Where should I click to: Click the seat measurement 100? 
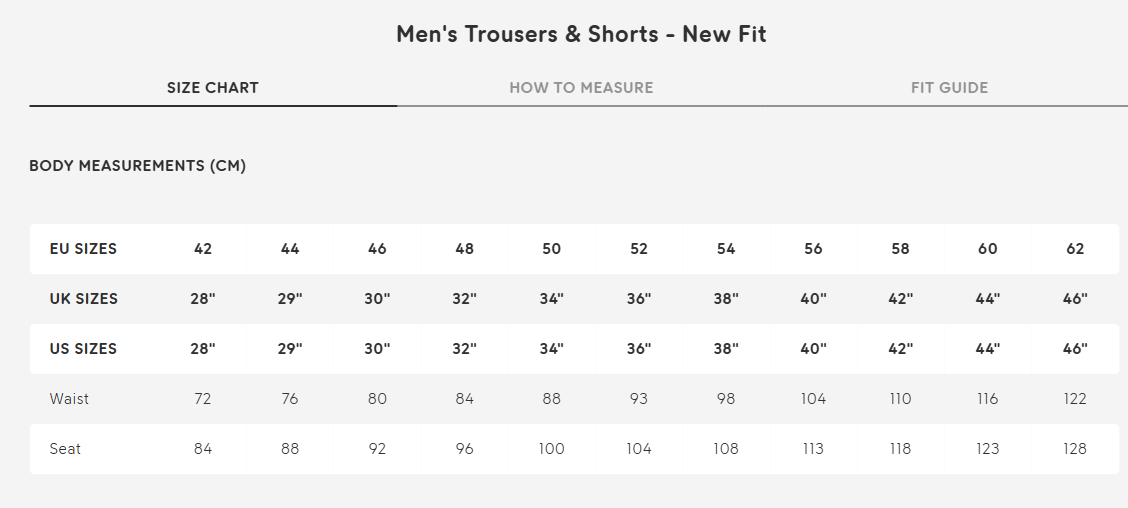tap(552, 449)
